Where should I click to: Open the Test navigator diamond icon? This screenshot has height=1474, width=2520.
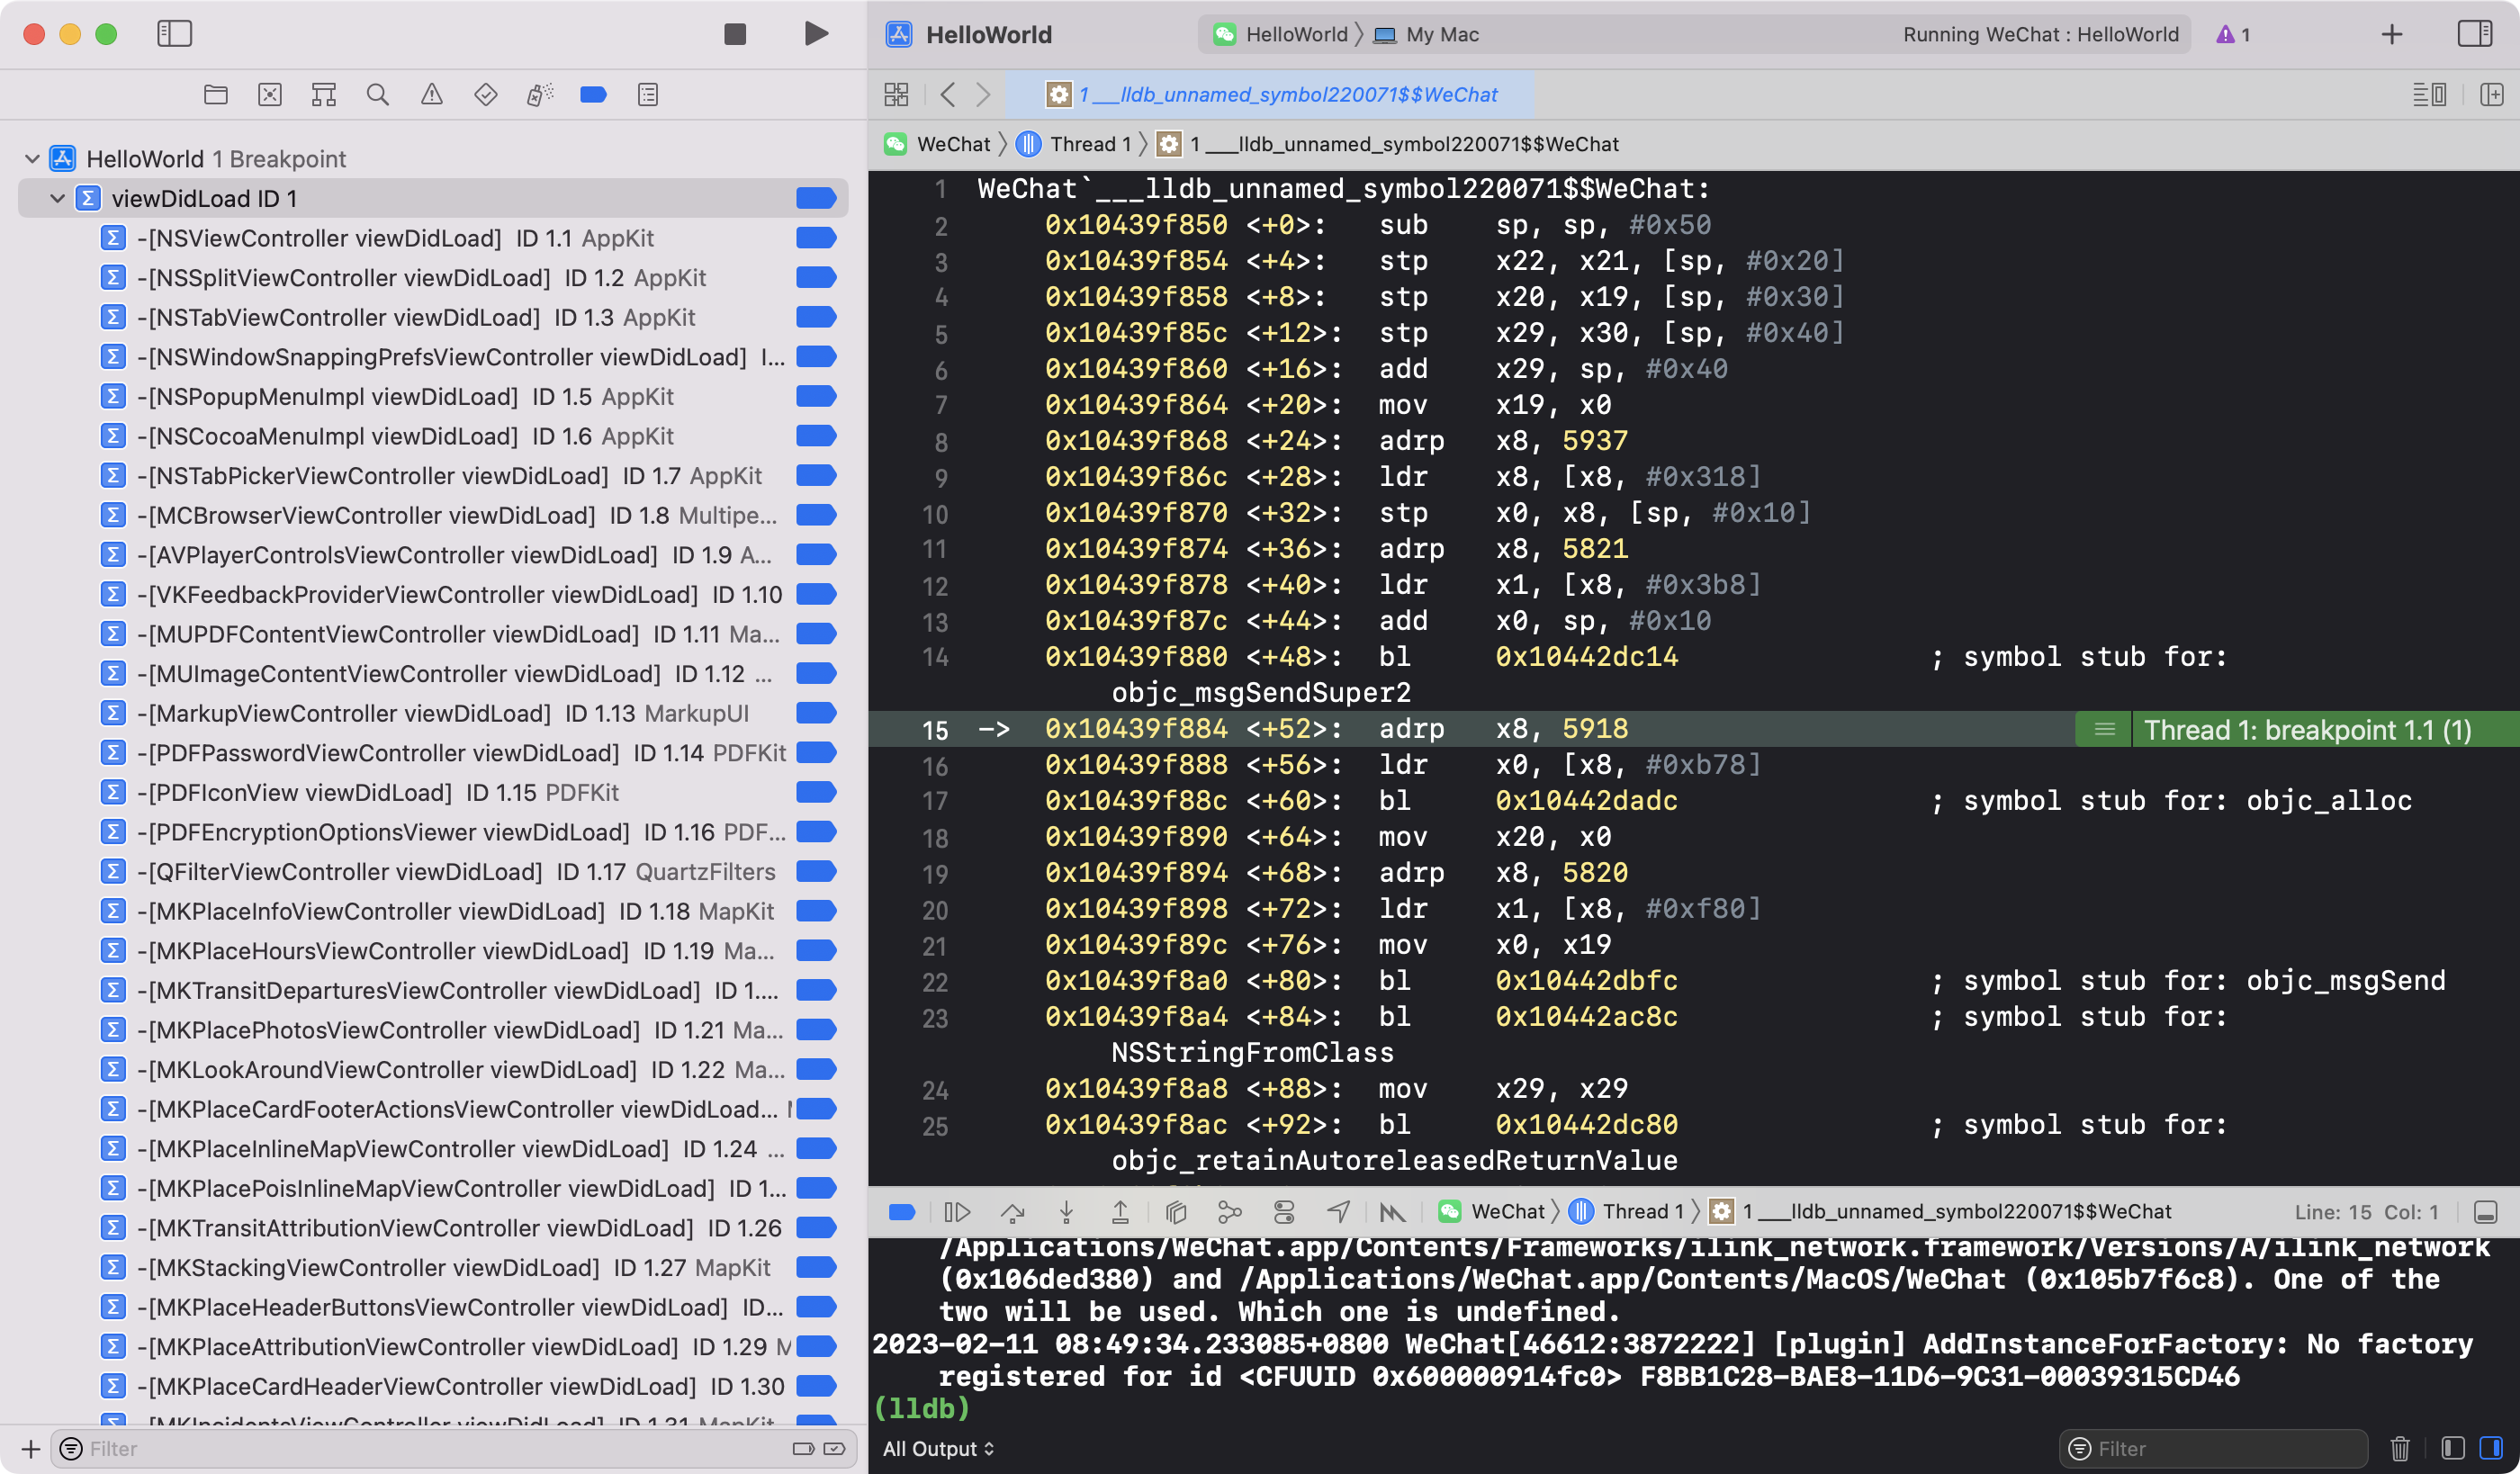pos(486,95)
